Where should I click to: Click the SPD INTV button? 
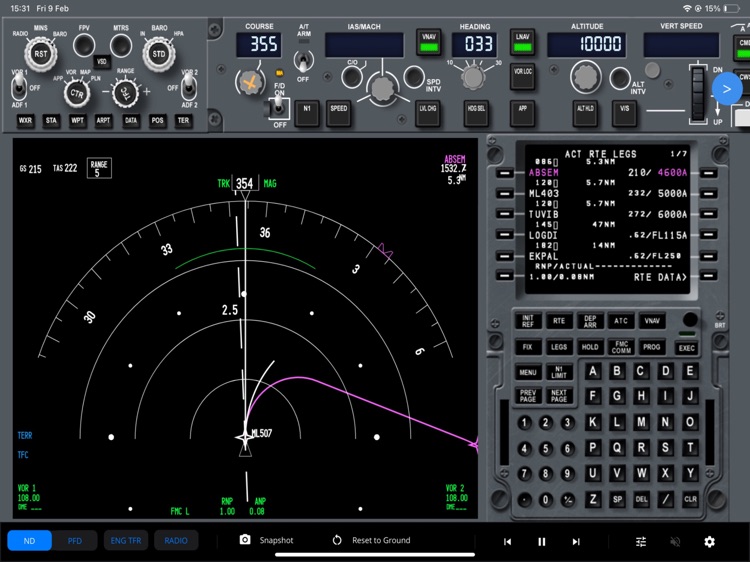[x=414, y=77]
